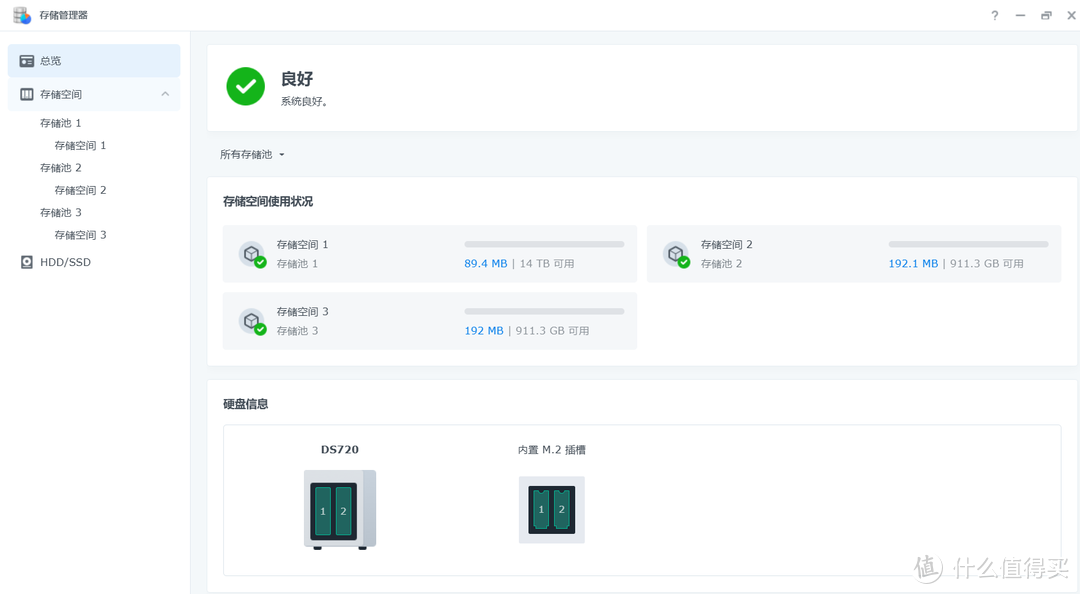This screenshot has width=1080, height=594.
Task: Click the help question mark
Action: pyautogui.click(x=993, y=15)
